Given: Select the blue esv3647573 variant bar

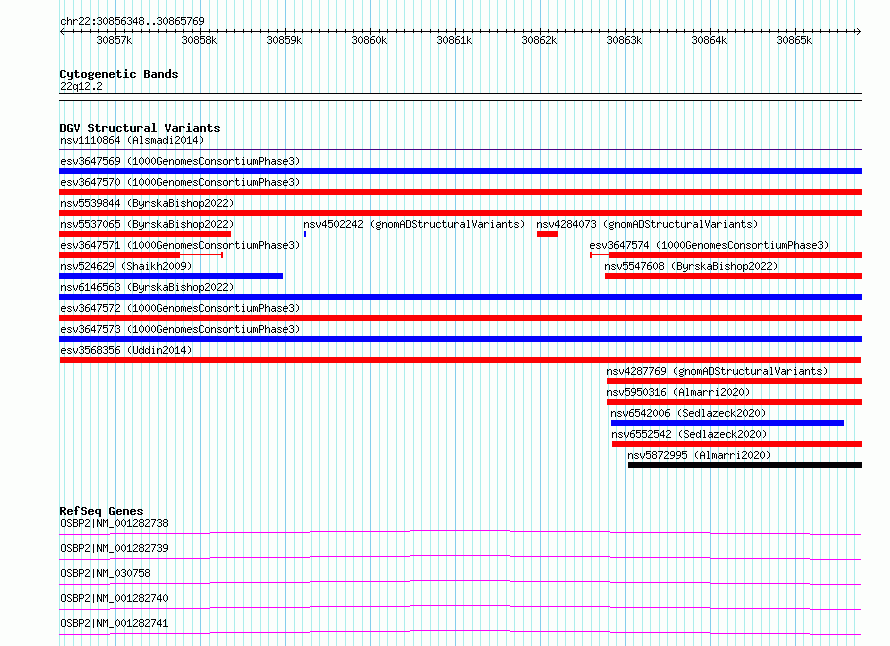Looking at the screenshot, I should [x=460, y=339].
